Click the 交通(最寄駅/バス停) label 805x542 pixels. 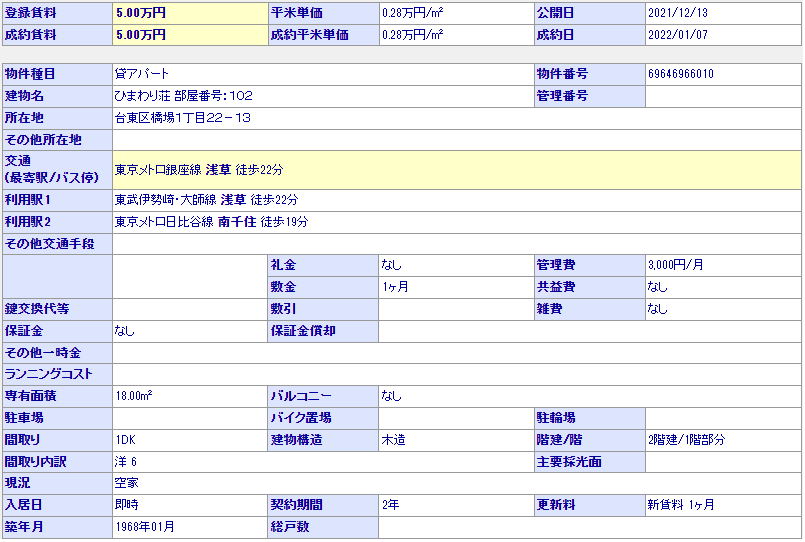(51, 170)
